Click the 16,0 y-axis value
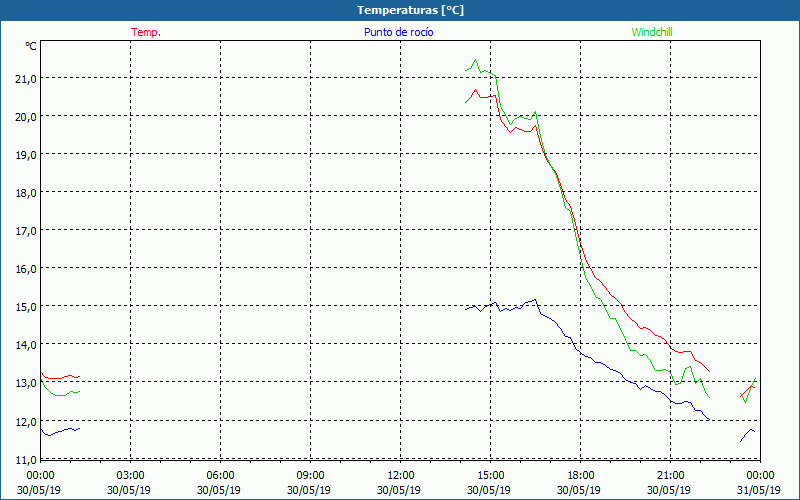 click(26, 268)
